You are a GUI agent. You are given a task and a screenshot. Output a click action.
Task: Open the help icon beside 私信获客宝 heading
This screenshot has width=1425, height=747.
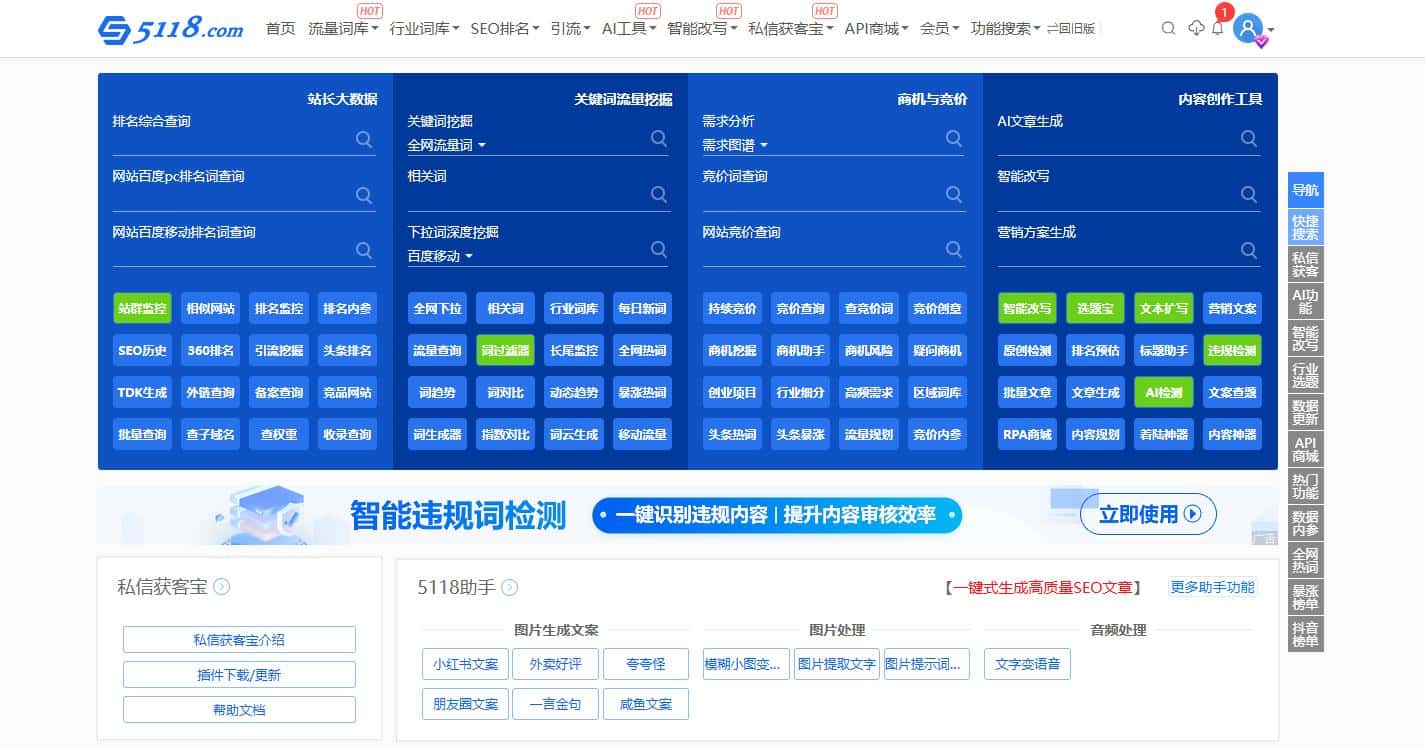(x=222, y=587)
